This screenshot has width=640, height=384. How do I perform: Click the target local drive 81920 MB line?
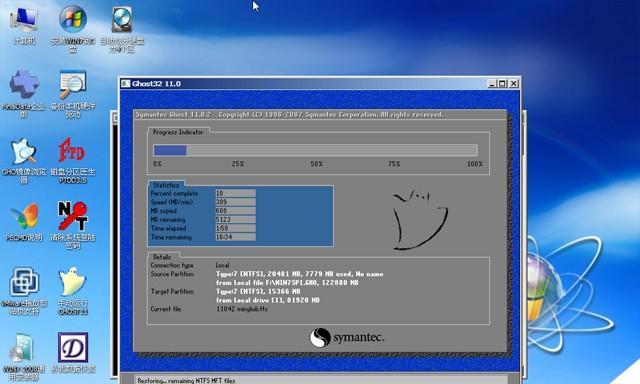click(x=268, y=300)
